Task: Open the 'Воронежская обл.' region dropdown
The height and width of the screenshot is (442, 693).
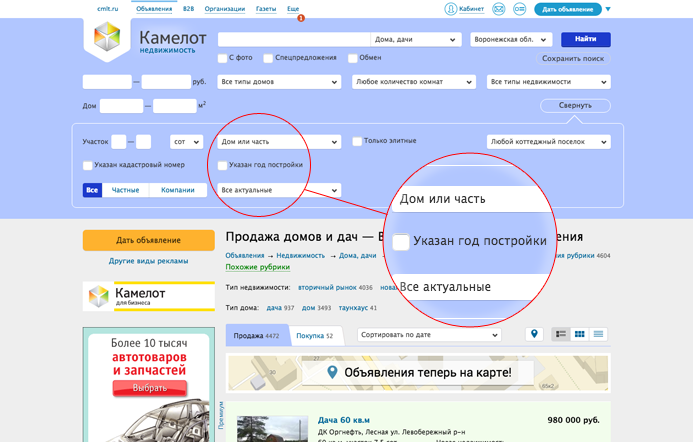Action: [x=510, y=40]
